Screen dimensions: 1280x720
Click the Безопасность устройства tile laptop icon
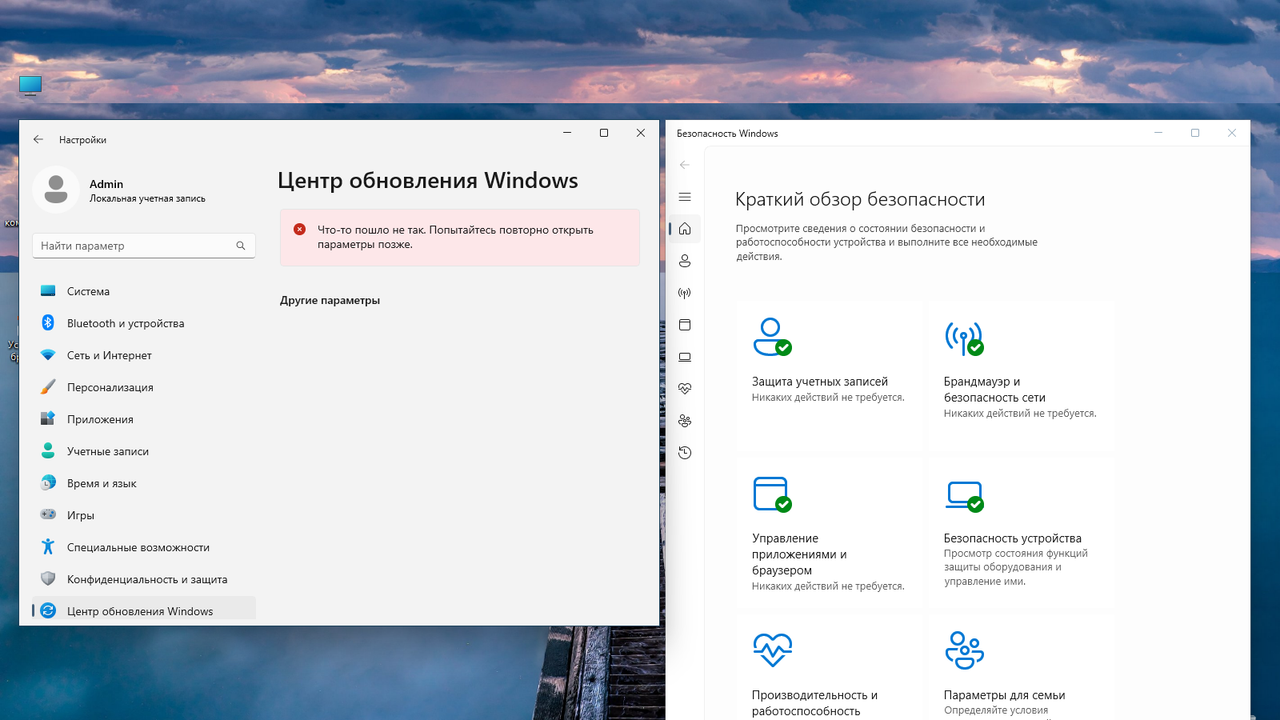click(964, 495)
